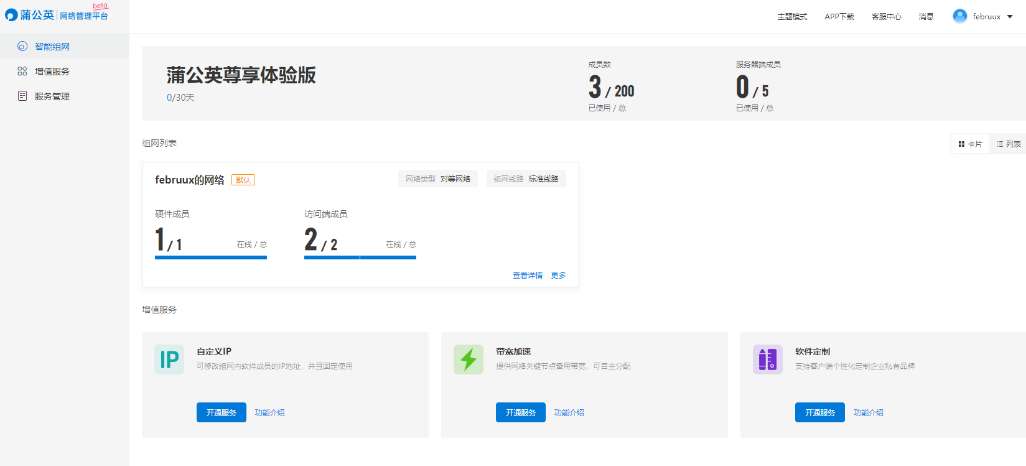The image size is (1026, 466).
Task: Expand the februux account dropdown arrow
Action: [x=1010, y=17]
